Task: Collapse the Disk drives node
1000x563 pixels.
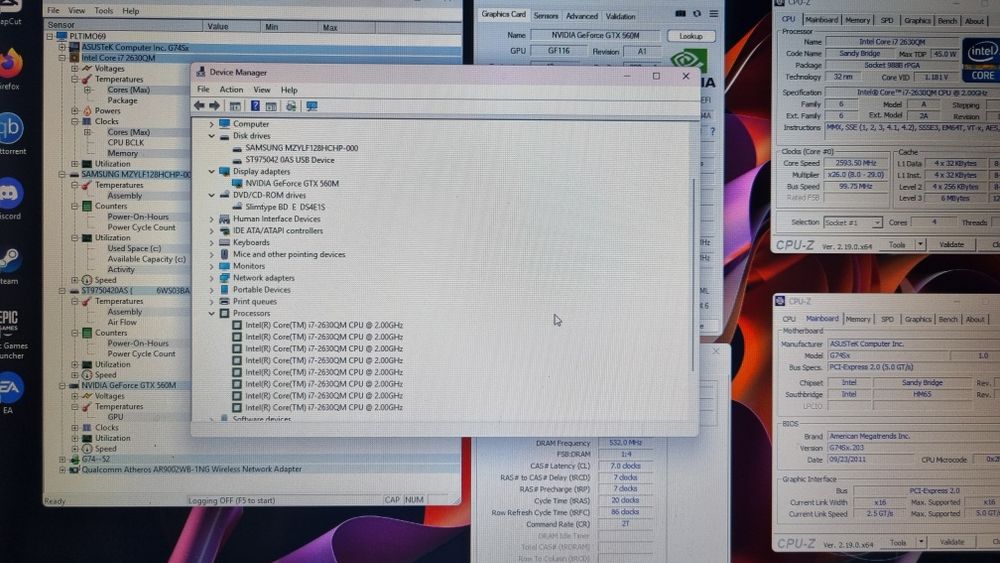Action: pos(212,136)
